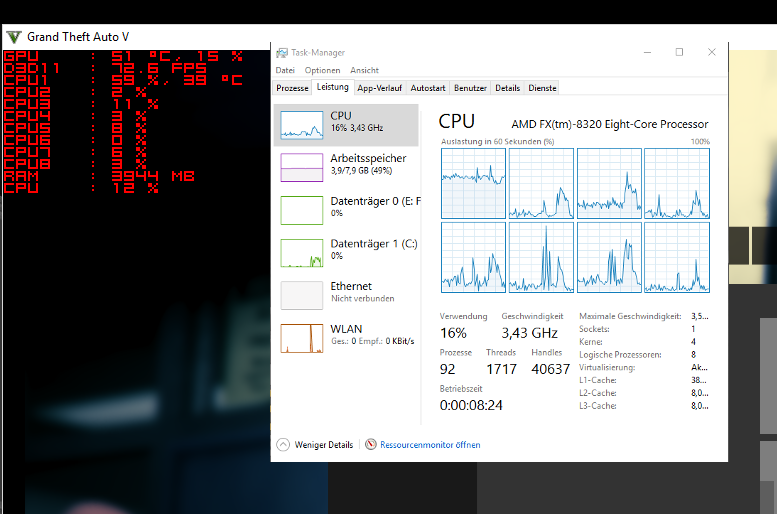Image resolution: width=777 pixels, height=514 pixels.
Task: Click the Ressourcenmonitor gauge icon
Action: (371, 445)
